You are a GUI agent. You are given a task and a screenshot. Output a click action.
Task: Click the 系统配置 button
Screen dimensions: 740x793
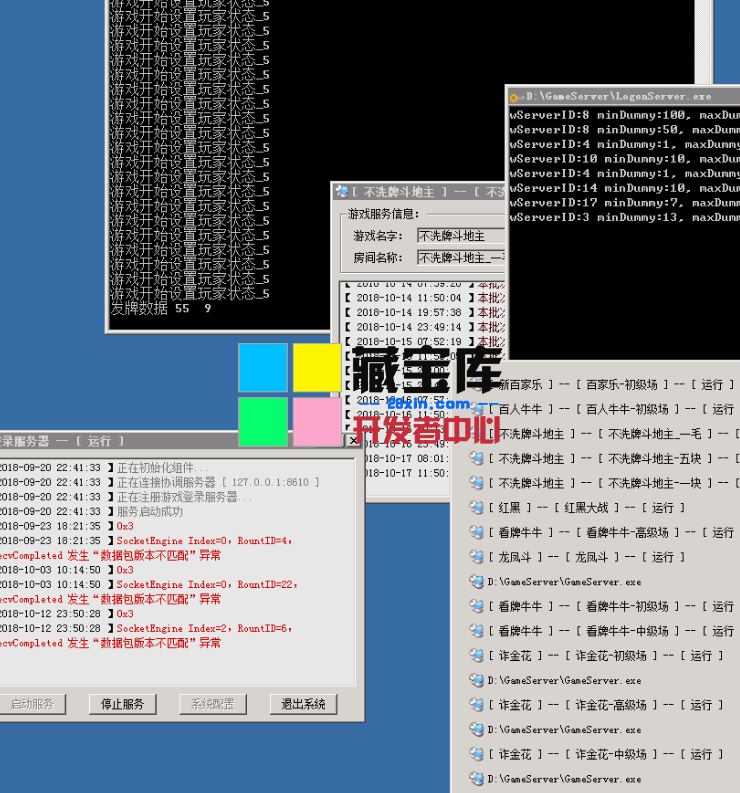(212, 704)
